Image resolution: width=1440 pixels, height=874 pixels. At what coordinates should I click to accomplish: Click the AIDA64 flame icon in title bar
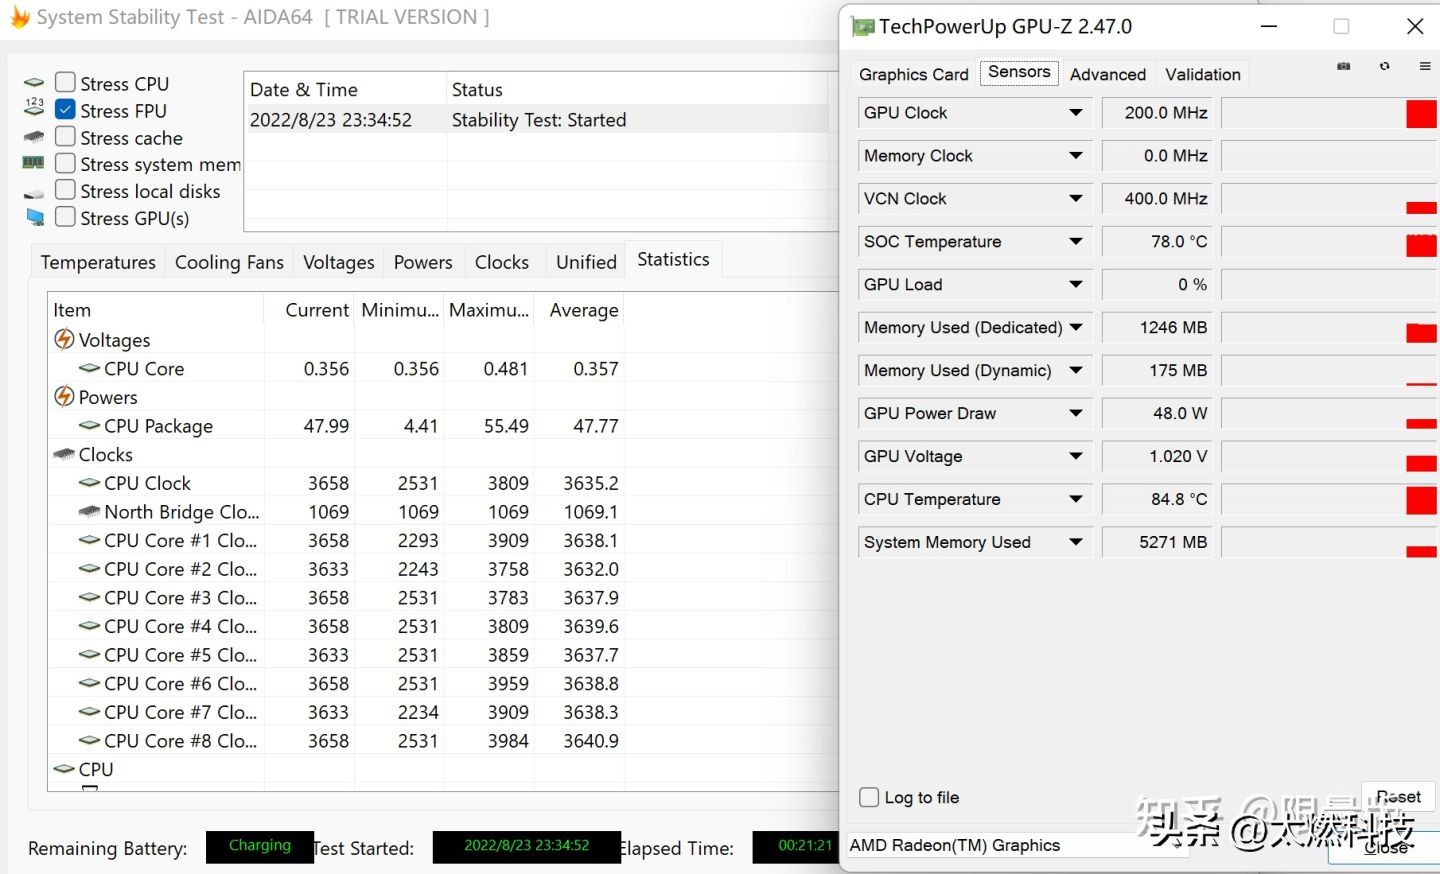(19, 17)
